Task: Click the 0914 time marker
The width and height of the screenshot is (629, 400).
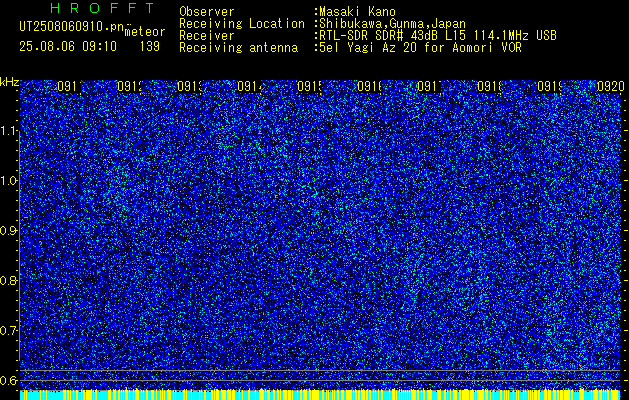Action: [250, 87]
